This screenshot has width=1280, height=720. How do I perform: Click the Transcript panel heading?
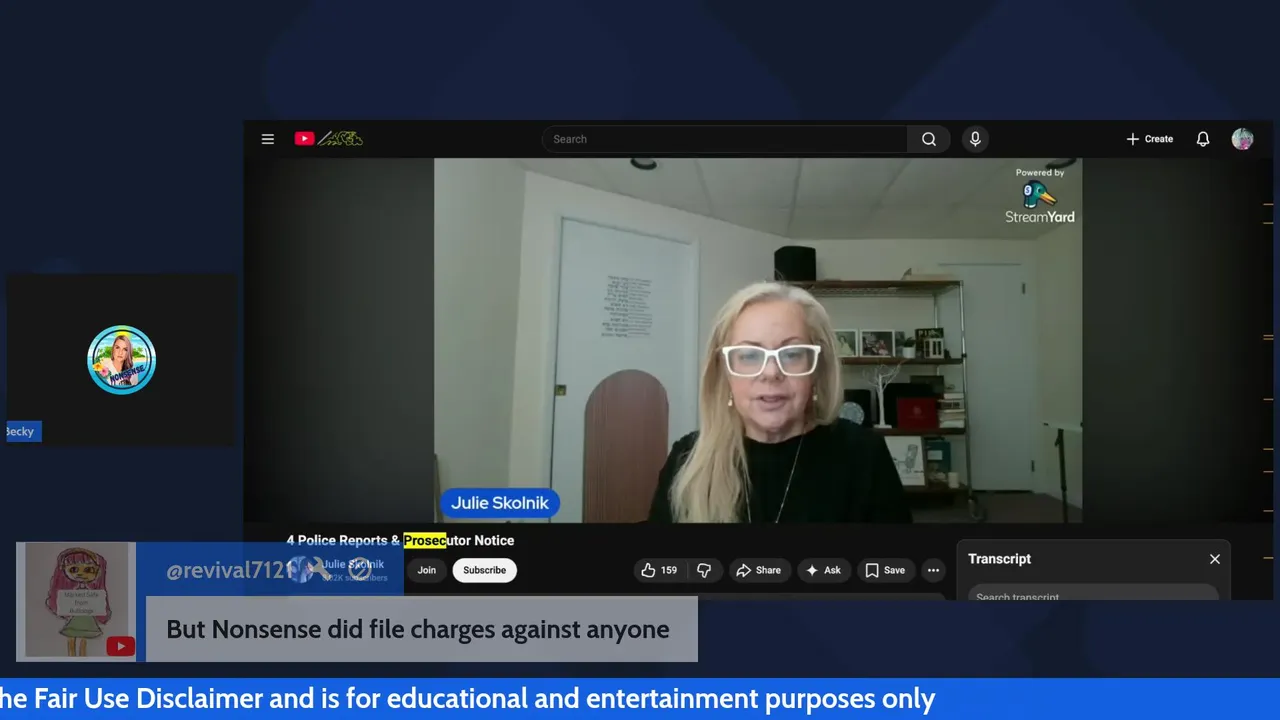tap(999, 559)
